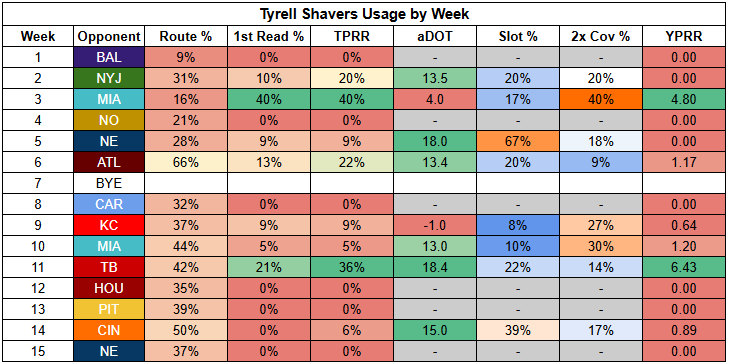Screen dimensions: 729x364
Task: Click the CIN opponent cell
Action: (109, 331)
